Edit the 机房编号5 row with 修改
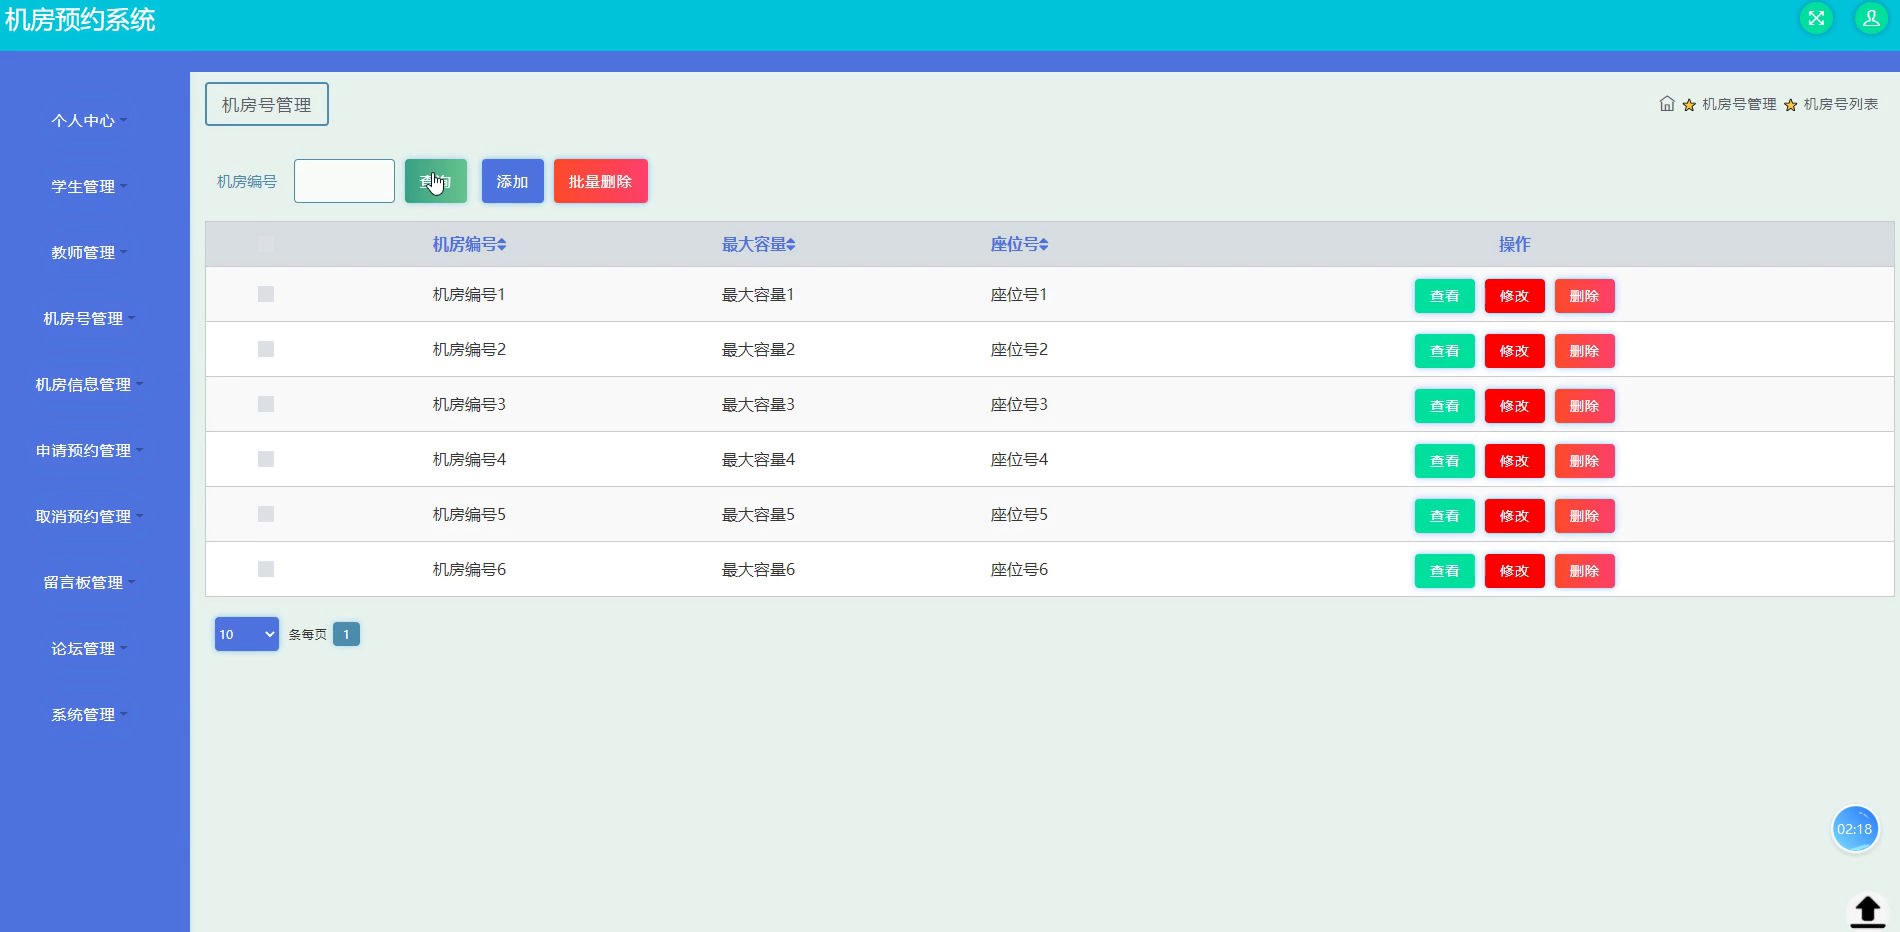1900x932 pixels. click(x=1515, y=516)
